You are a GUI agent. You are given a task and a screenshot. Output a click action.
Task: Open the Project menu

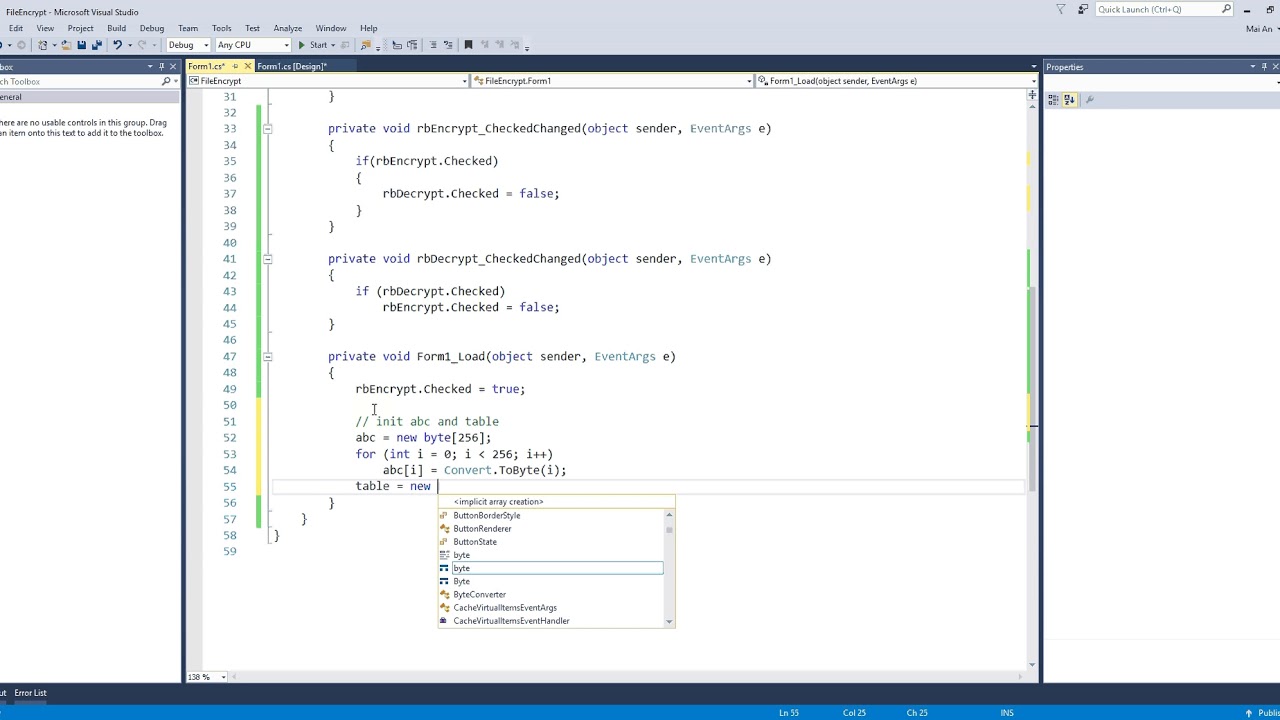click(81, 28)
